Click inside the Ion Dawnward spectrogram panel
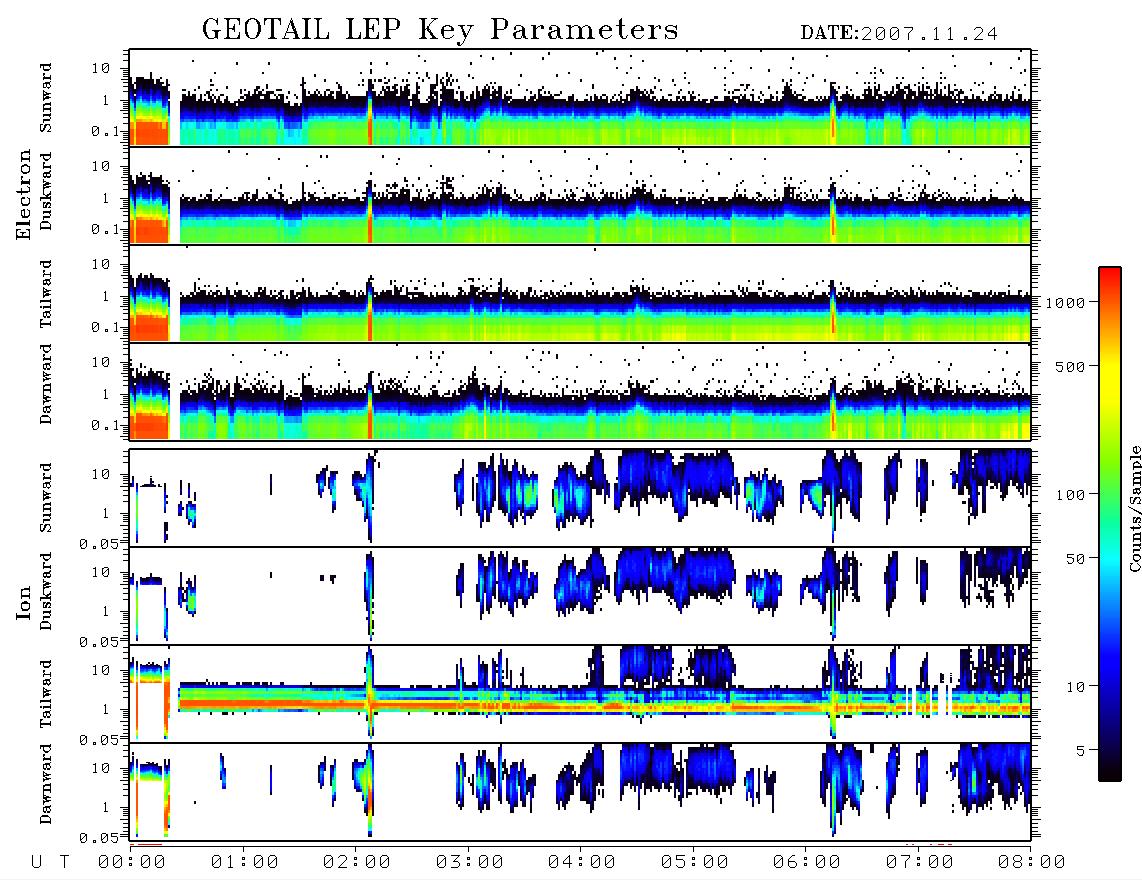This screenshot has width=1142, height=880. (x=580, y=791)
